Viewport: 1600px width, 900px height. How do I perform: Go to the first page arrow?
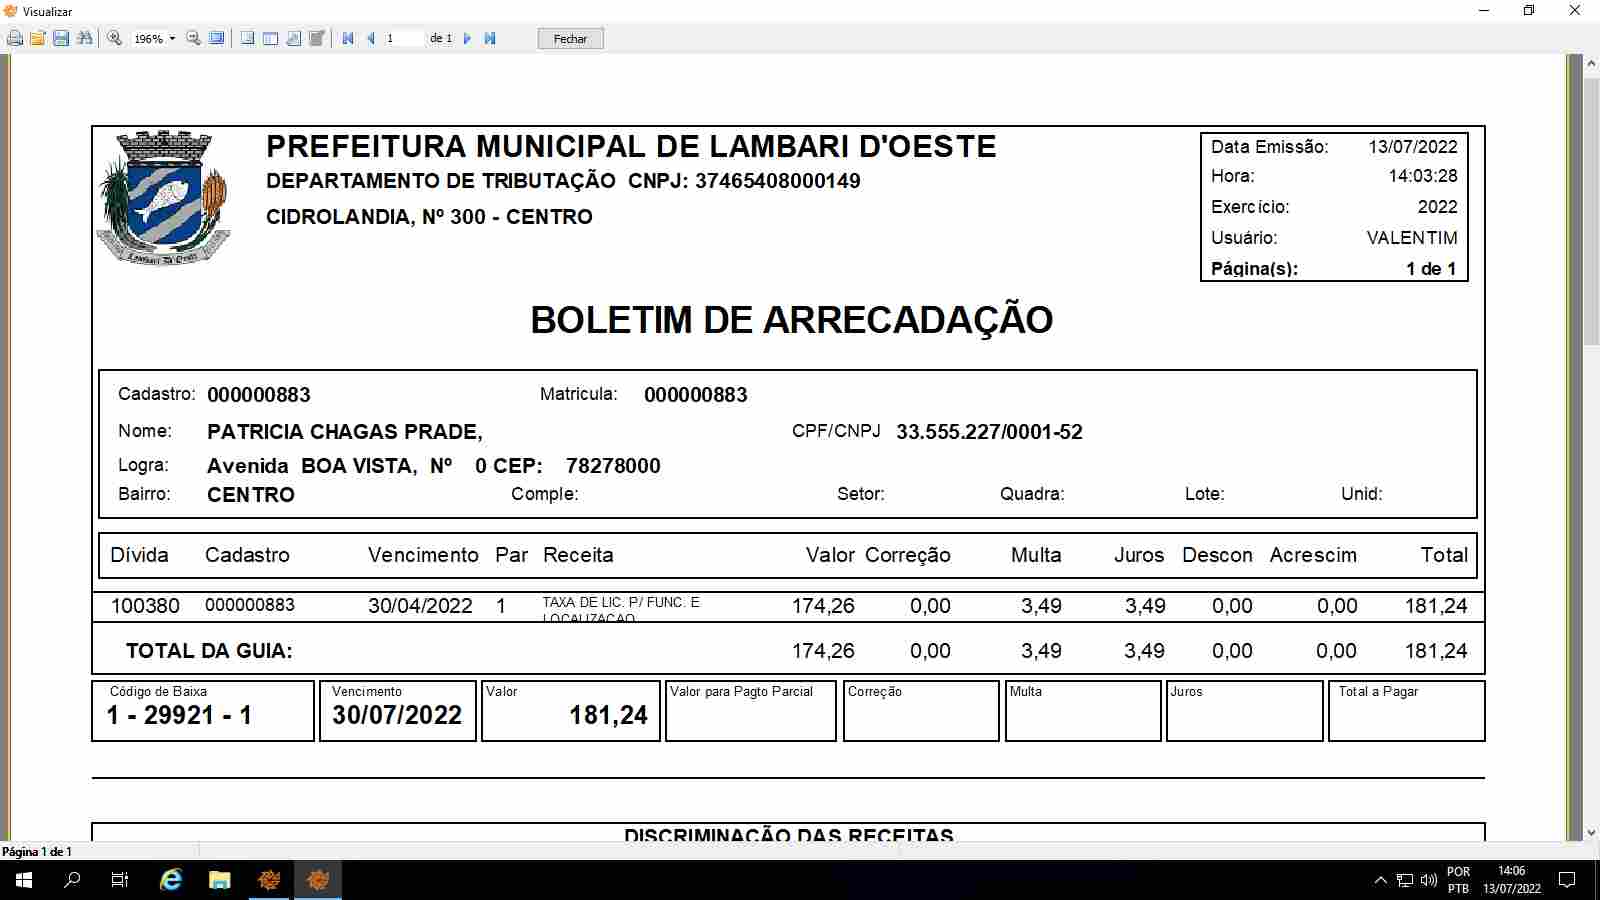point(348,38)
